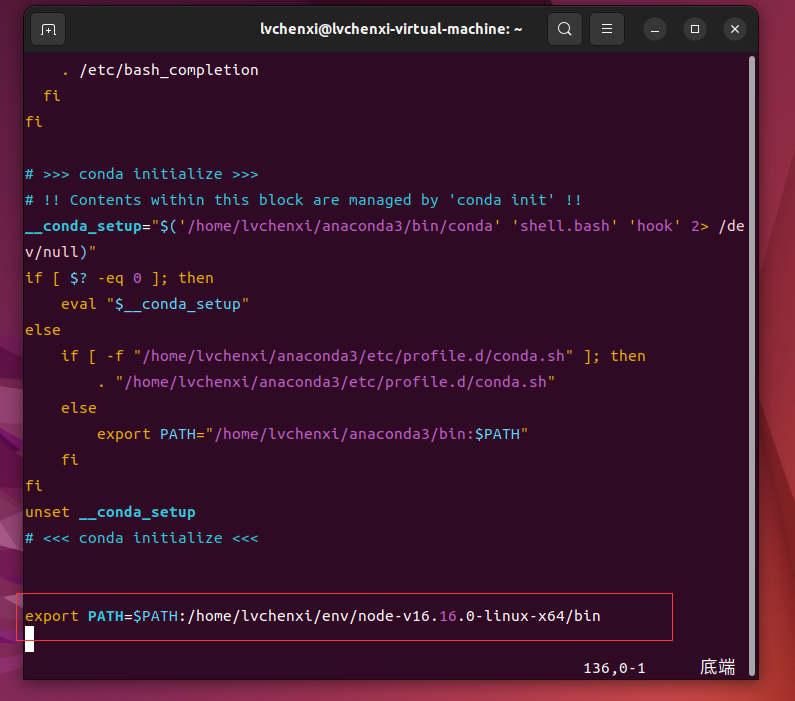Image resolution: width=795 pixels, height=701 pixels.
Task: Click the search magnifier icon
Action: point(564,30)
